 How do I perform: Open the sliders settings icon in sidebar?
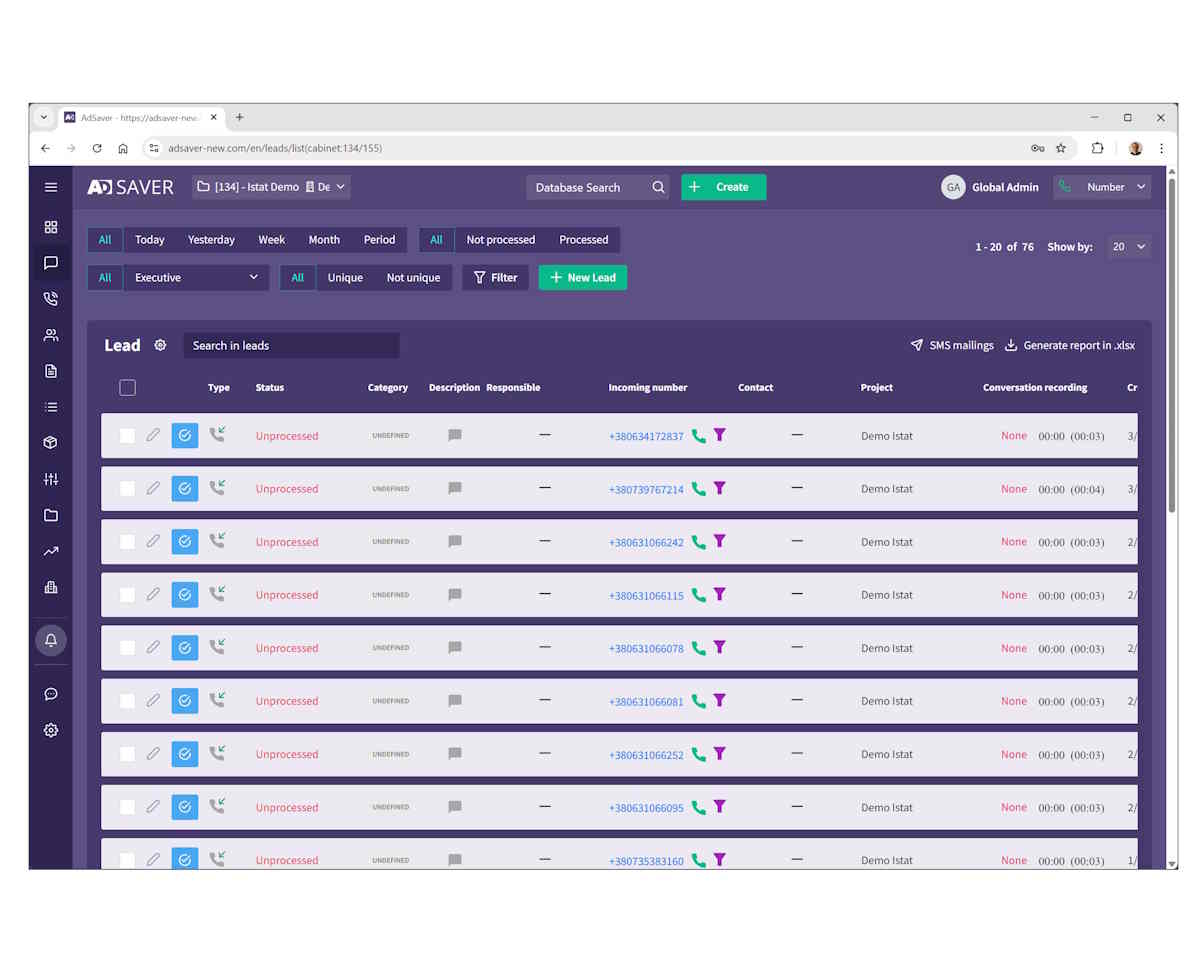pos(51,479)
